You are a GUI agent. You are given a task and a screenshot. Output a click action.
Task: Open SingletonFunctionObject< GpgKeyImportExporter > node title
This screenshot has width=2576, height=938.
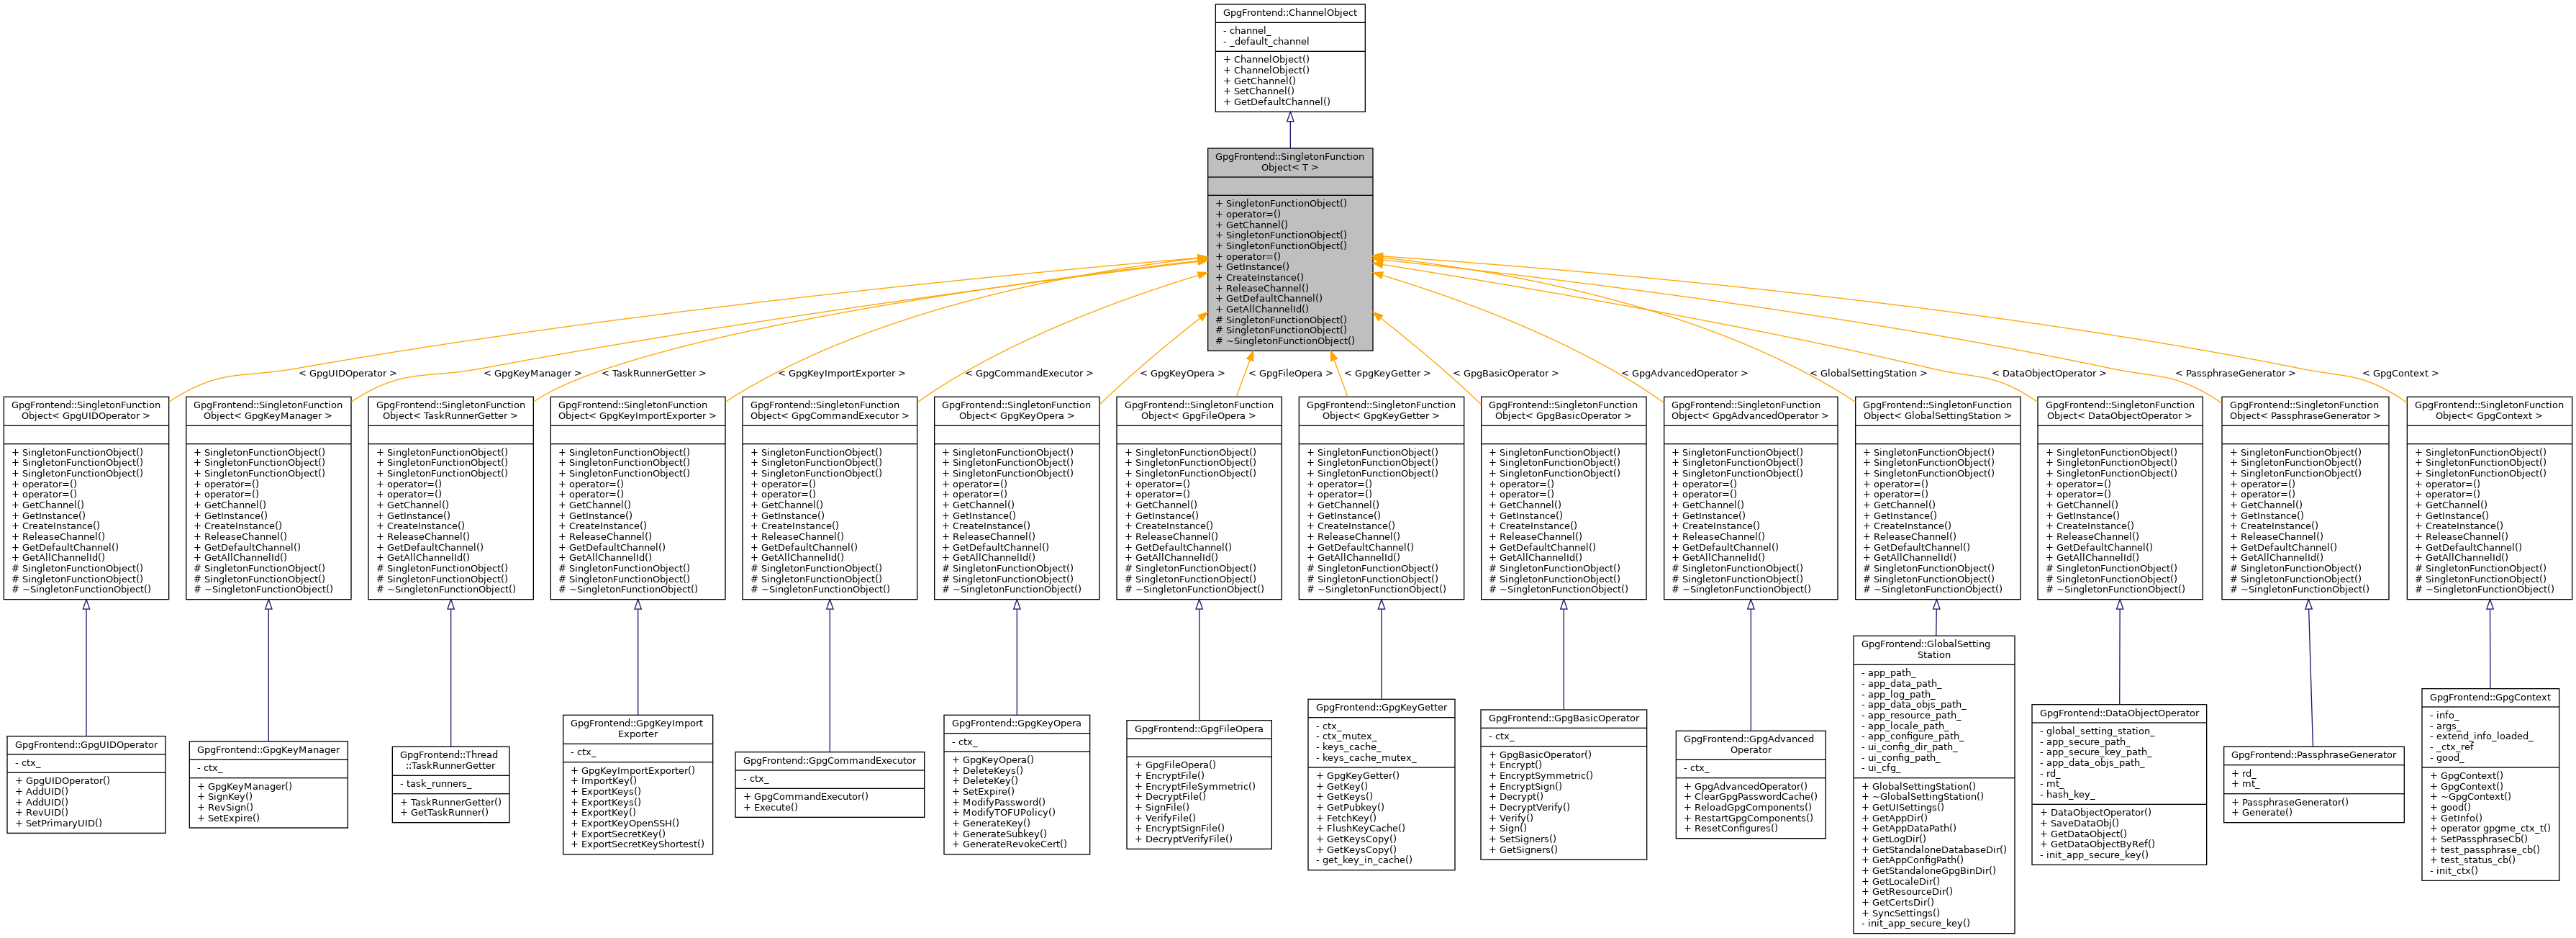637,411
